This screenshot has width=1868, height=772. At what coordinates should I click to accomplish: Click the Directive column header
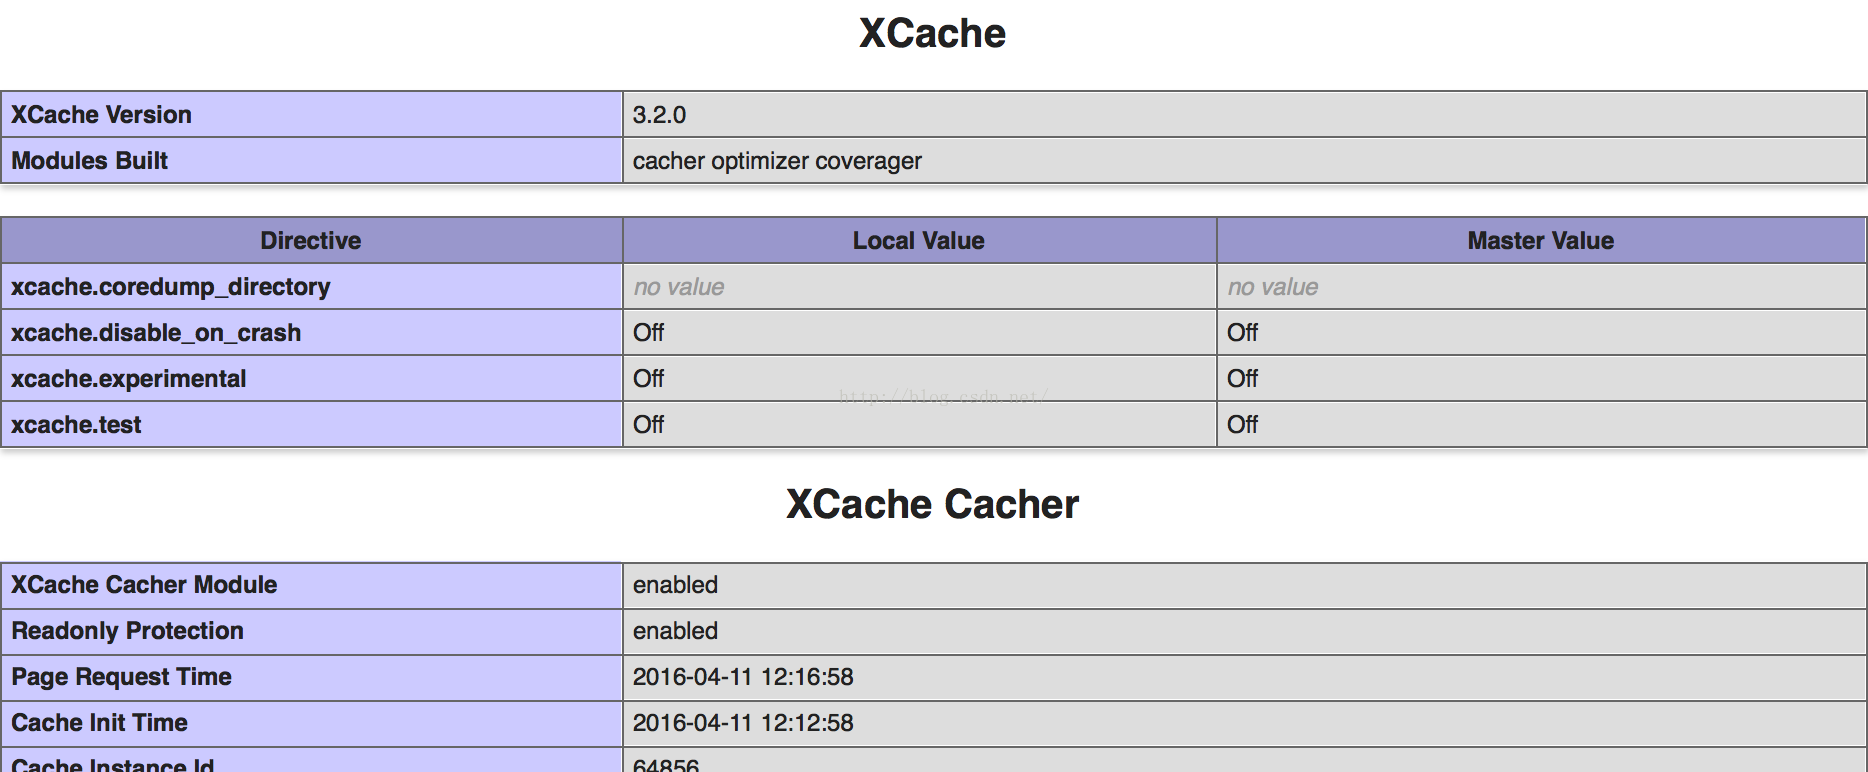tap(311, 241)
